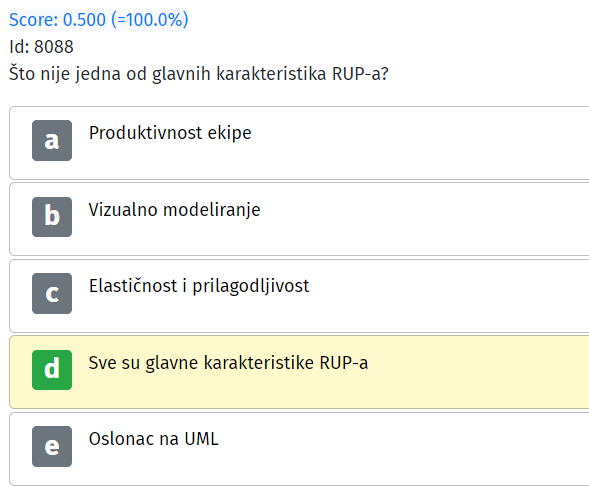Select answer badge 'a'
The height and width of the screenshot is (487, 589).
[52, 141]
